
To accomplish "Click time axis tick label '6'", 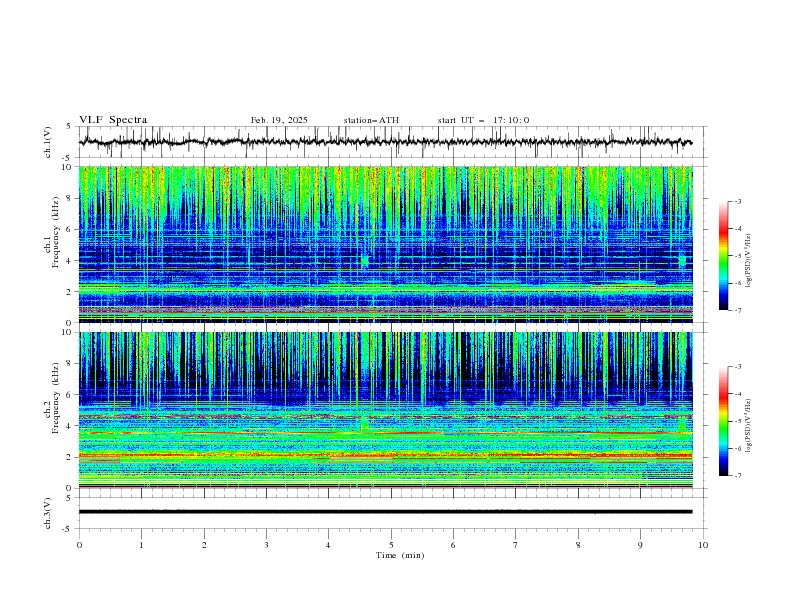I will tap(453, 545).
